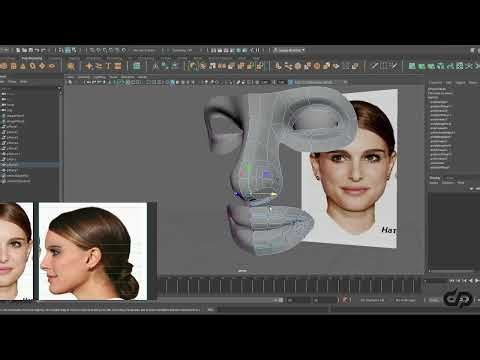Select imagePlane2 in the Outliner
The image size is (480, 360).
coord(13,121)
